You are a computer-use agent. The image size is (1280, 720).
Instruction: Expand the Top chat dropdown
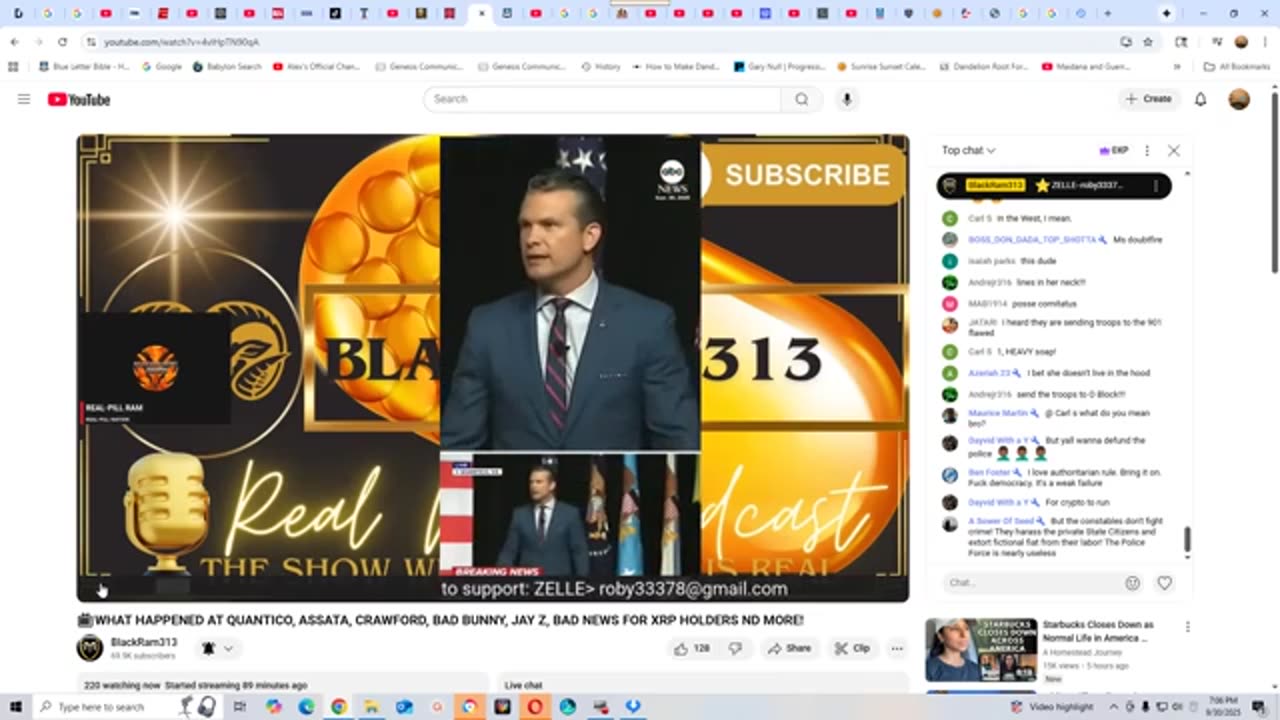(968, 150)
